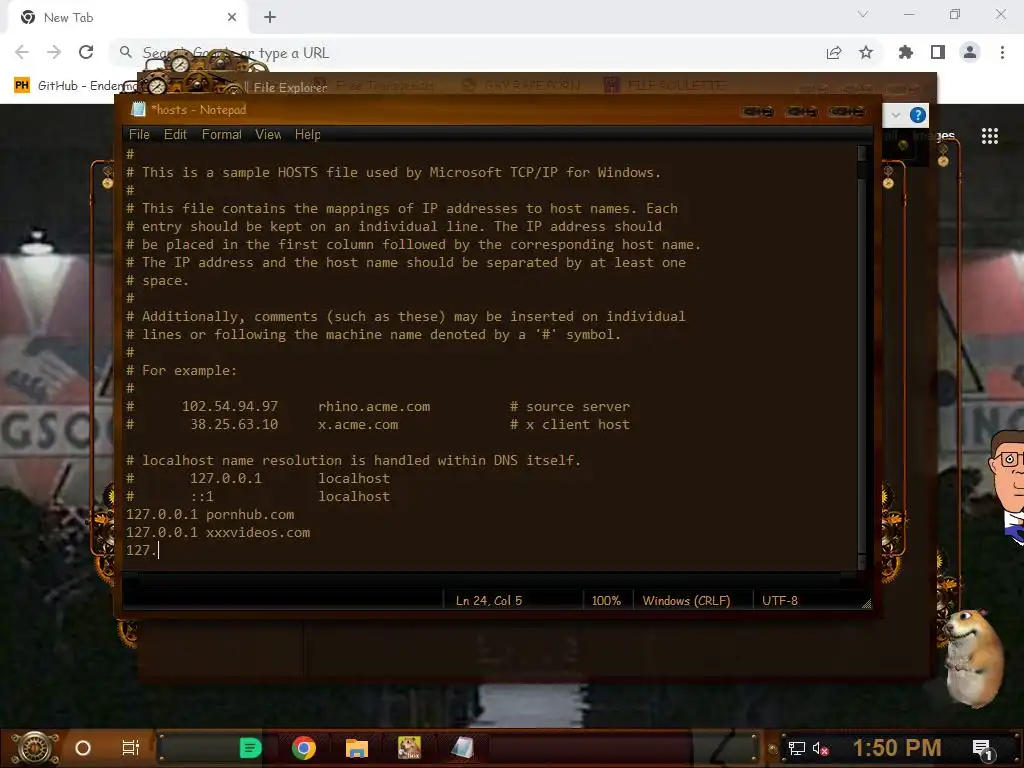Open green chat app on taskbar
The width and height of the screenshot is (1024, 768).
(x=251, y=748)
